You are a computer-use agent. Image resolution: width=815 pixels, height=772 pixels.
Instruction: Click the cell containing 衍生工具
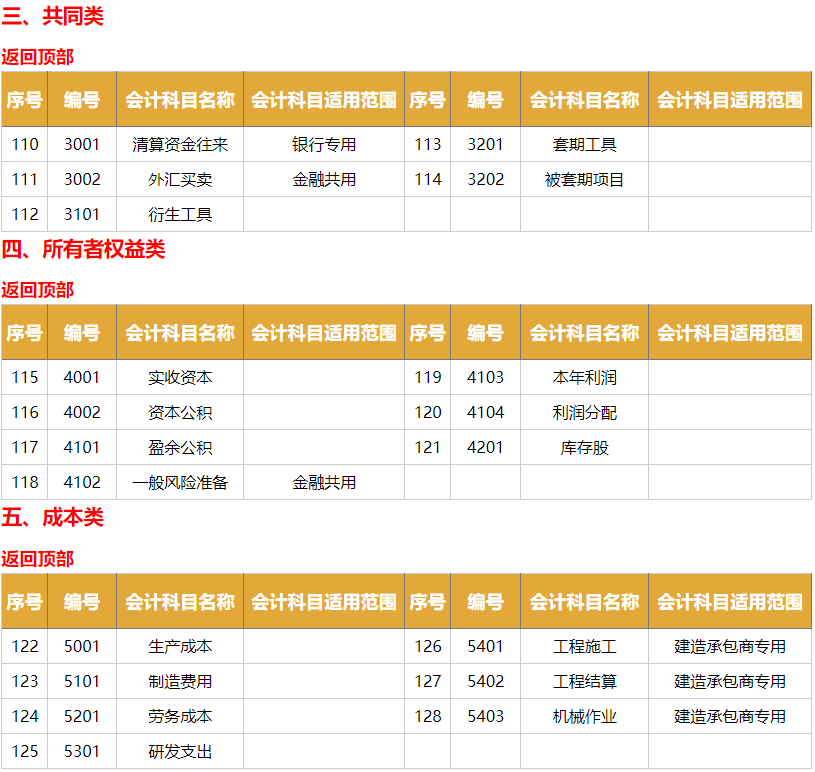[x=180, y=214]
